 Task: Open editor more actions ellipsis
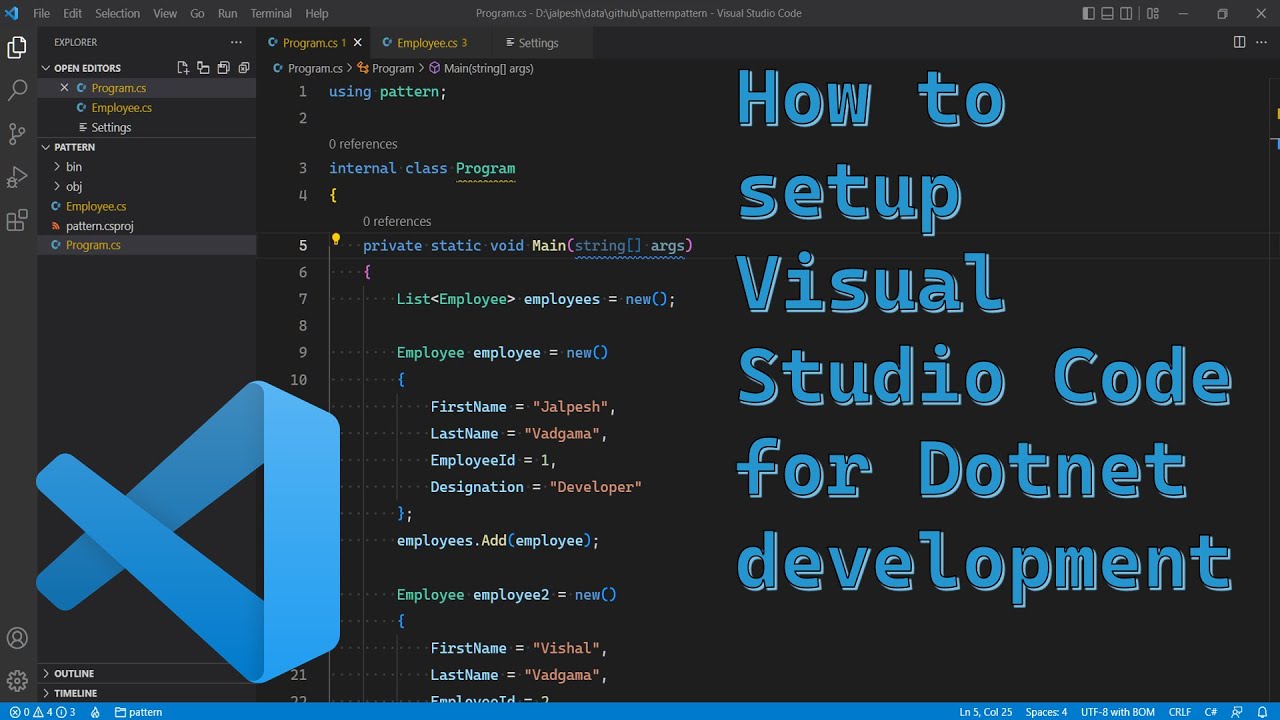pyautogui.click(x=1261, y=42)
